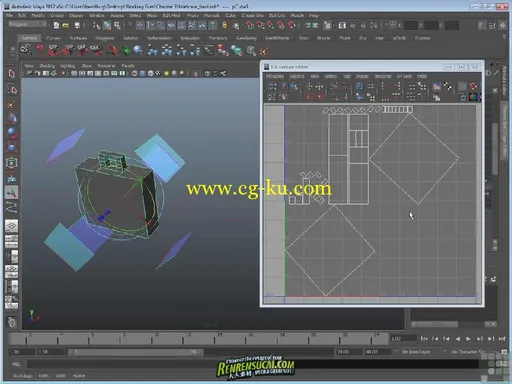Viewport: 512px width, 384px height.
Task: Open Maya File menu
Action: pyautogui.click(x=9, y=15)
